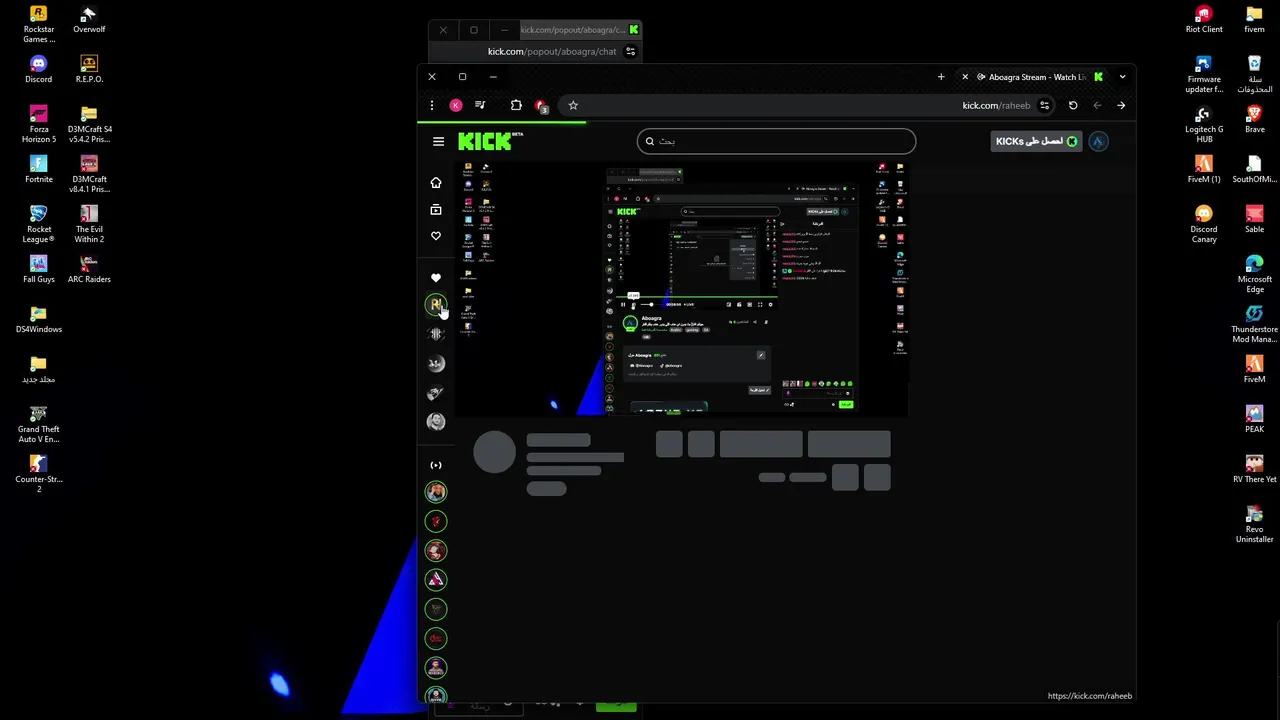Image resolution: width=1280 pixels, height=720 pixels.
Task: Reload the Kick page
Action: [1073, 105]
